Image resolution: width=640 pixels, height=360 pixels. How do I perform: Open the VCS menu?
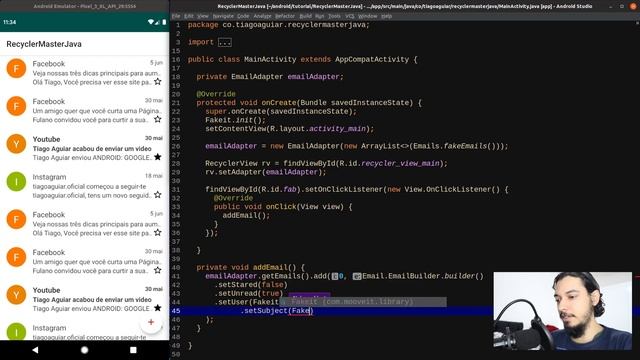350,16
